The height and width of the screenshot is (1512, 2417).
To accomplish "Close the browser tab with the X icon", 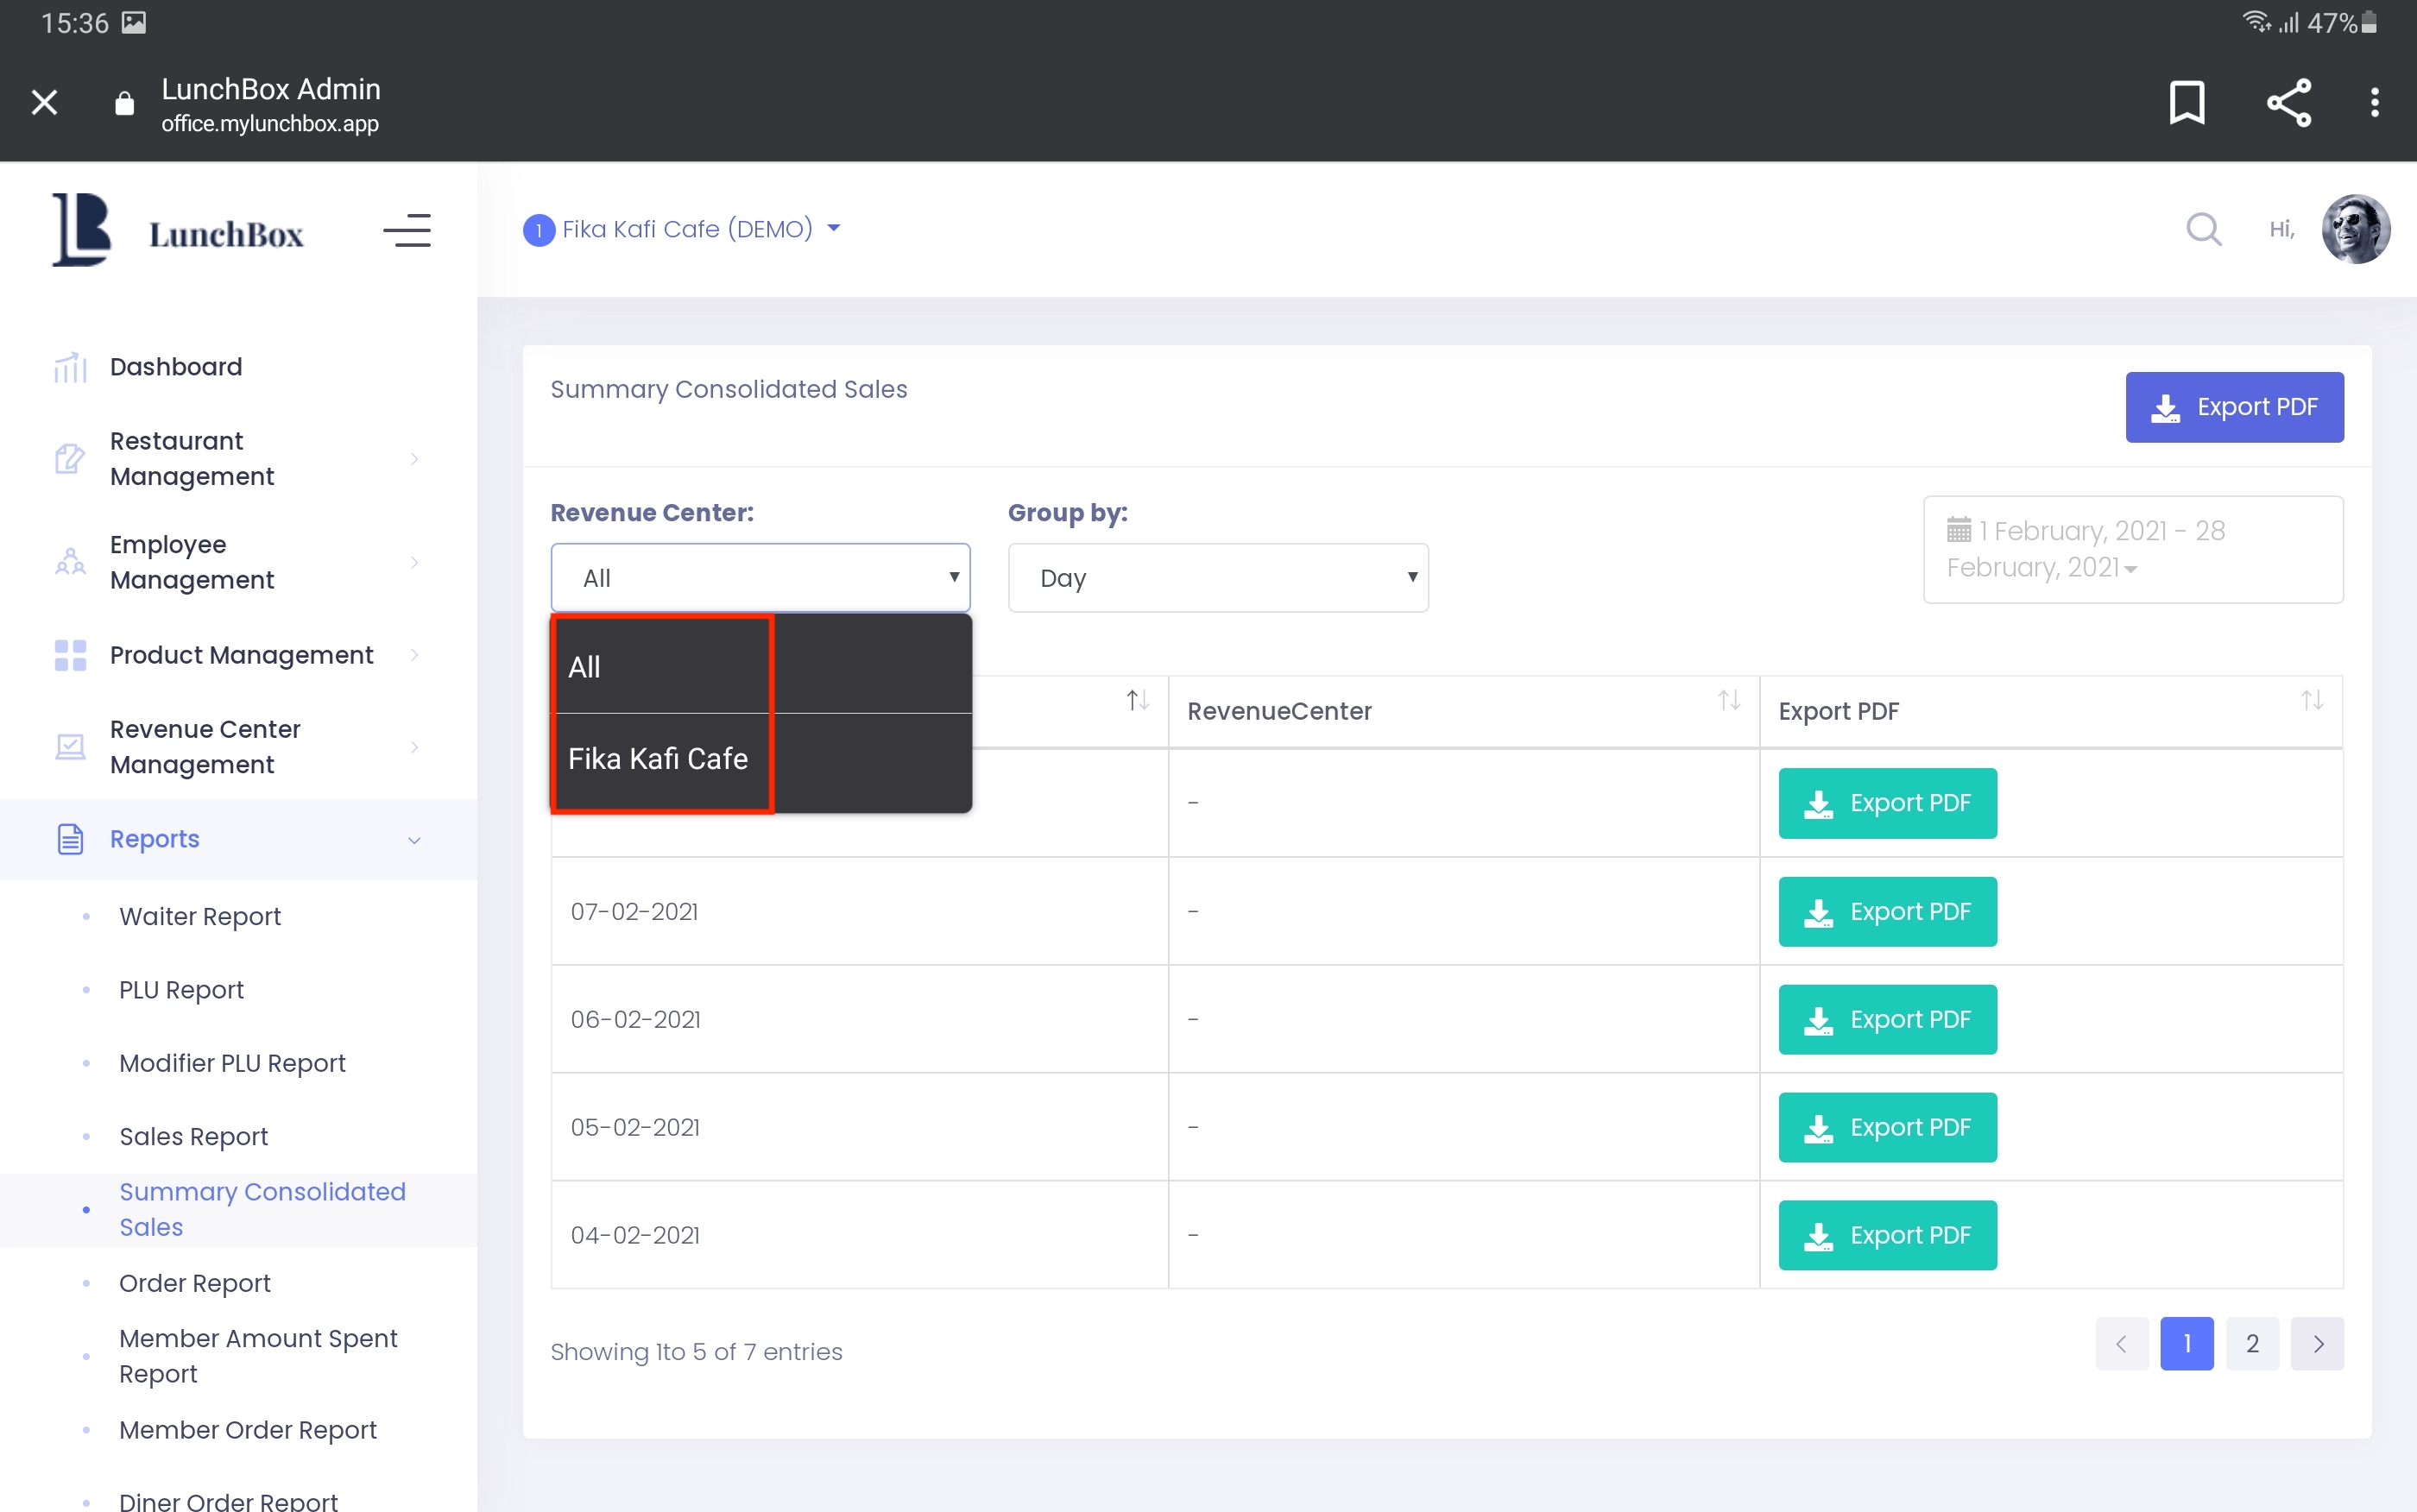I will click(44, 103).
